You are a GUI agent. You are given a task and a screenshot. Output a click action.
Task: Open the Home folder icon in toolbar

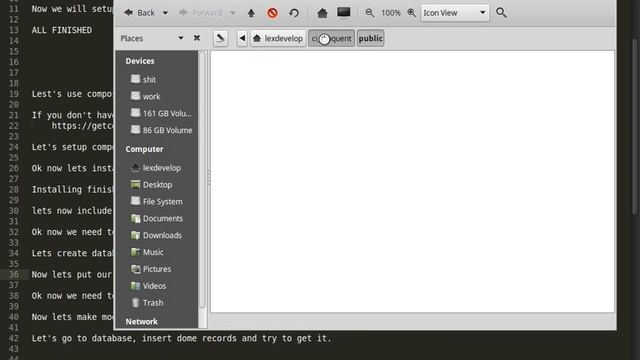tap(322, 13)
